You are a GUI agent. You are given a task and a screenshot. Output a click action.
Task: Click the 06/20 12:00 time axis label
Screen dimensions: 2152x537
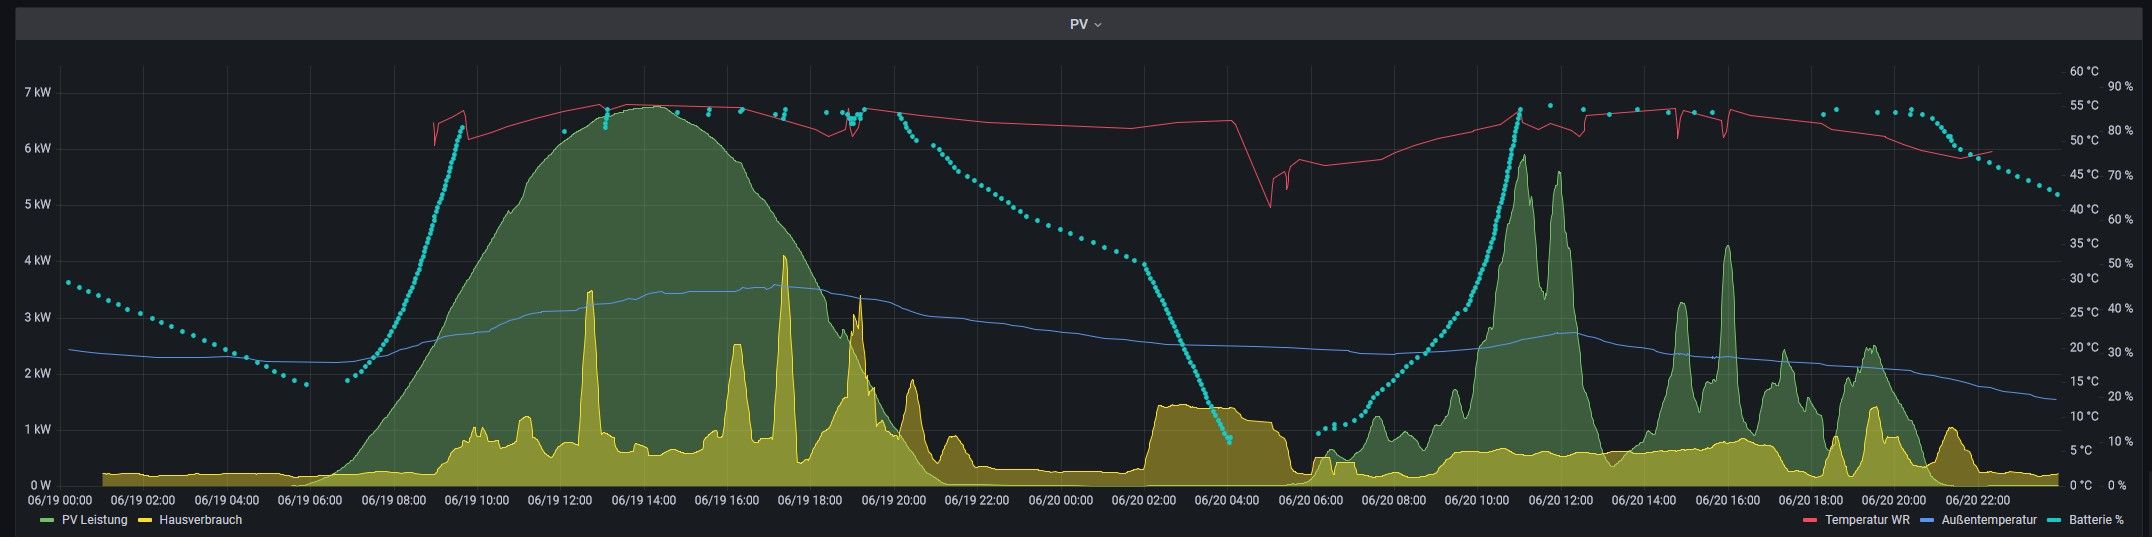coord(1561,500)
